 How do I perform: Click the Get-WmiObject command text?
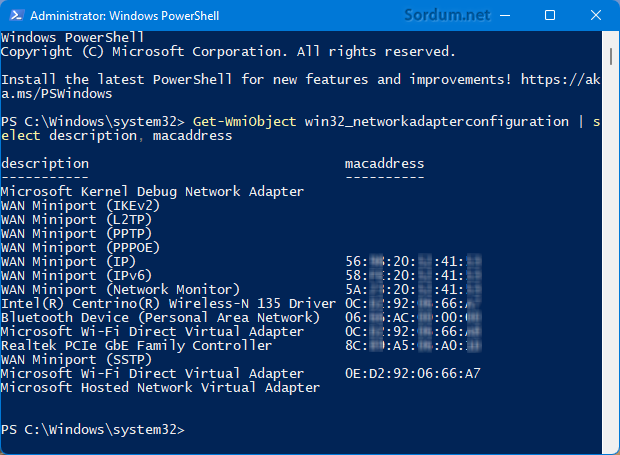244,121
